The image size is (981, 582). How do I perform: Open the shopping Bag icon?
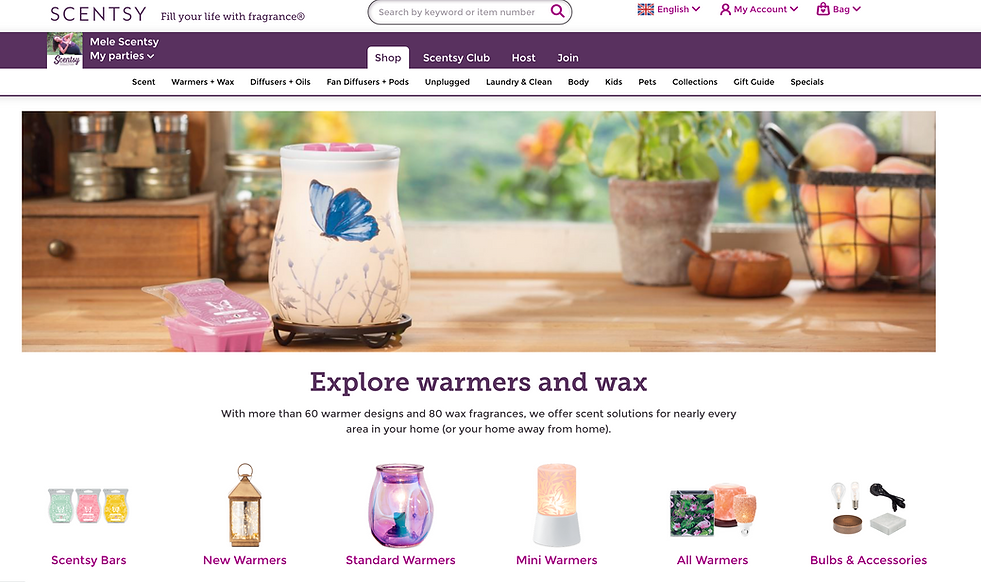823,9
